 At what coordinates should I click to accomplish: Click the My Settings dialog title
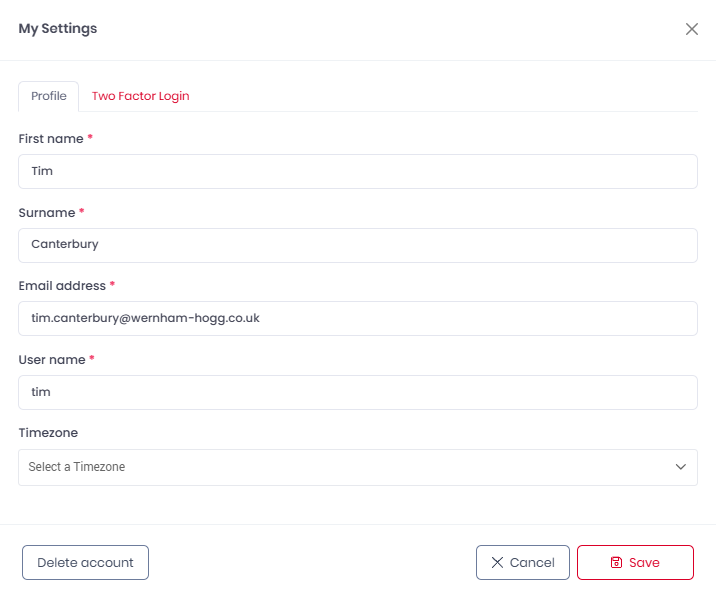(58, 29)
